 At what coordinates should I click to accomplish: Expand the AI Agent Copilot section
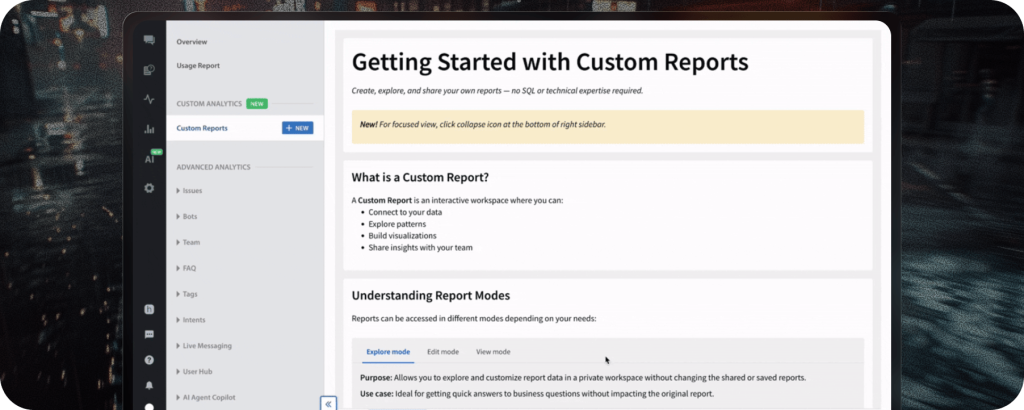click(x=206, y=398)
